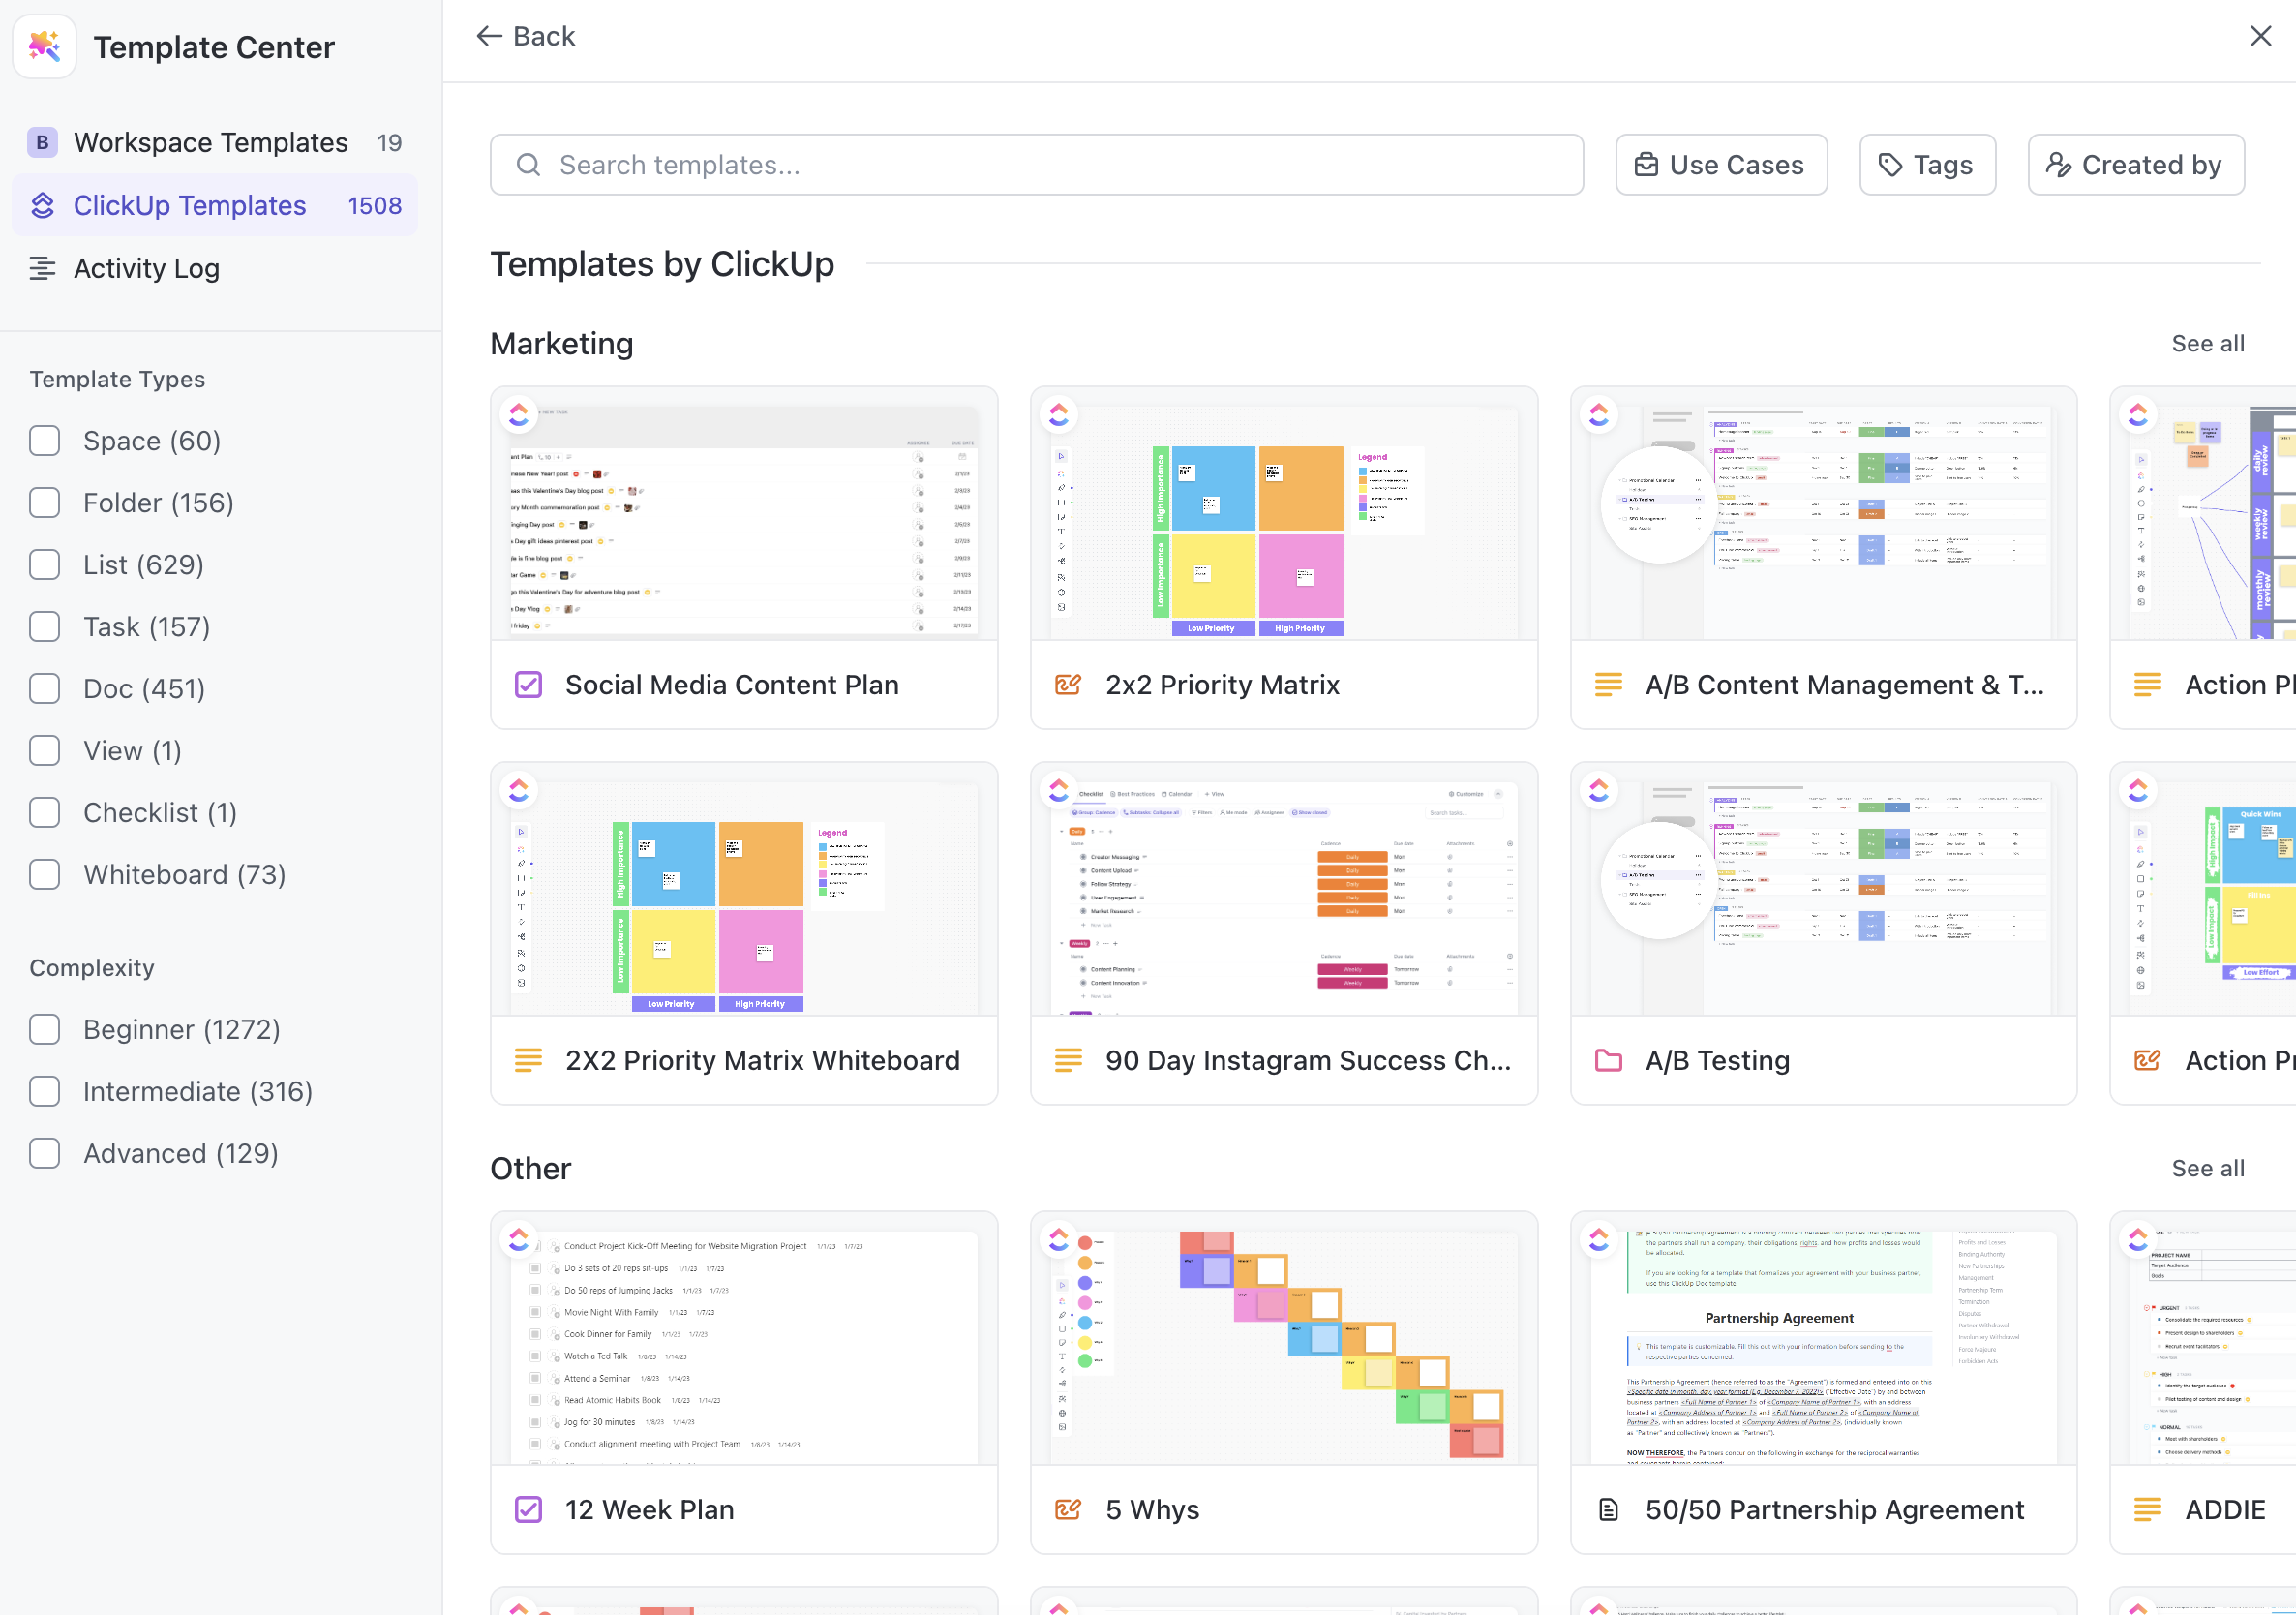Switch to Workspace Templates
Image resolution: width=2296 pixels, height=1615 pixels.
(x=211, y=142)
